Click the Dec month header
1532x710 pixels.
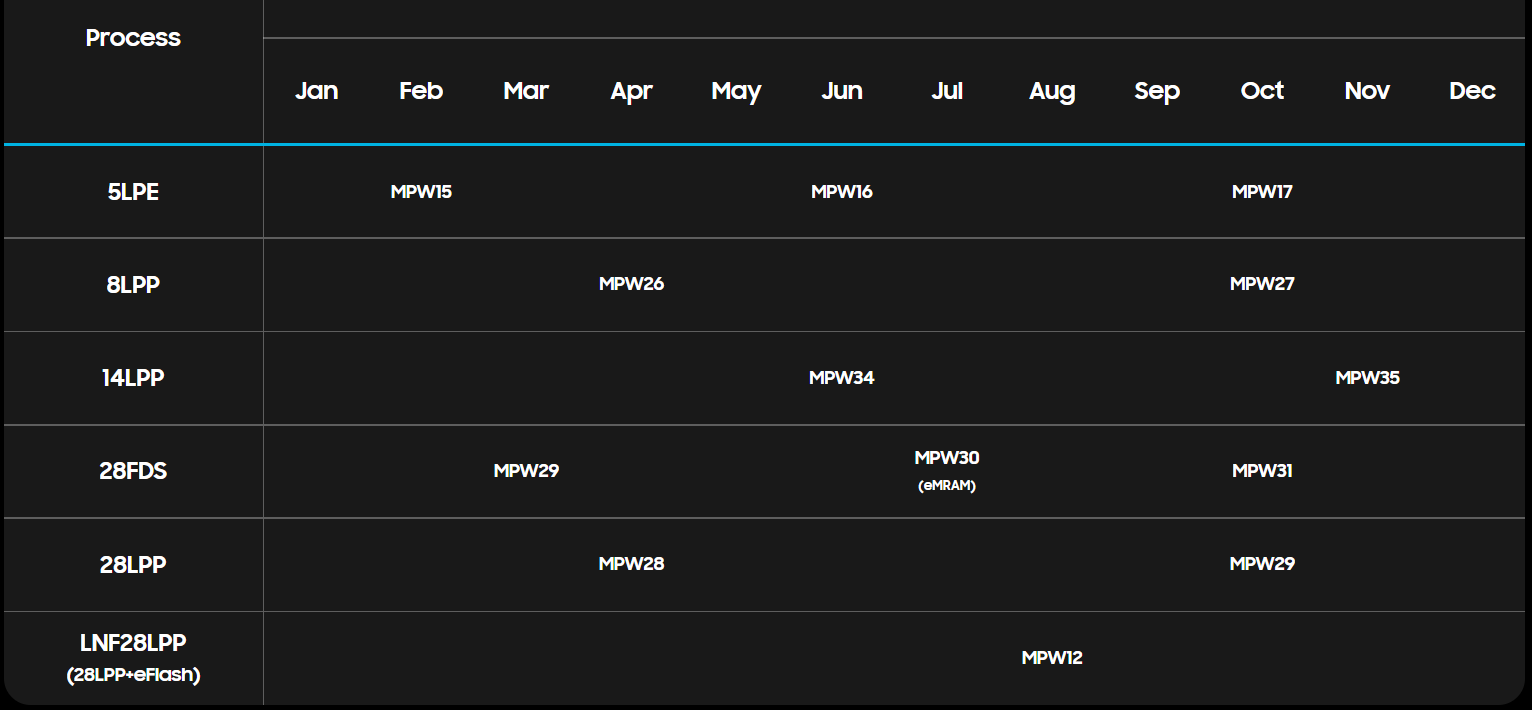(1472, 91)
